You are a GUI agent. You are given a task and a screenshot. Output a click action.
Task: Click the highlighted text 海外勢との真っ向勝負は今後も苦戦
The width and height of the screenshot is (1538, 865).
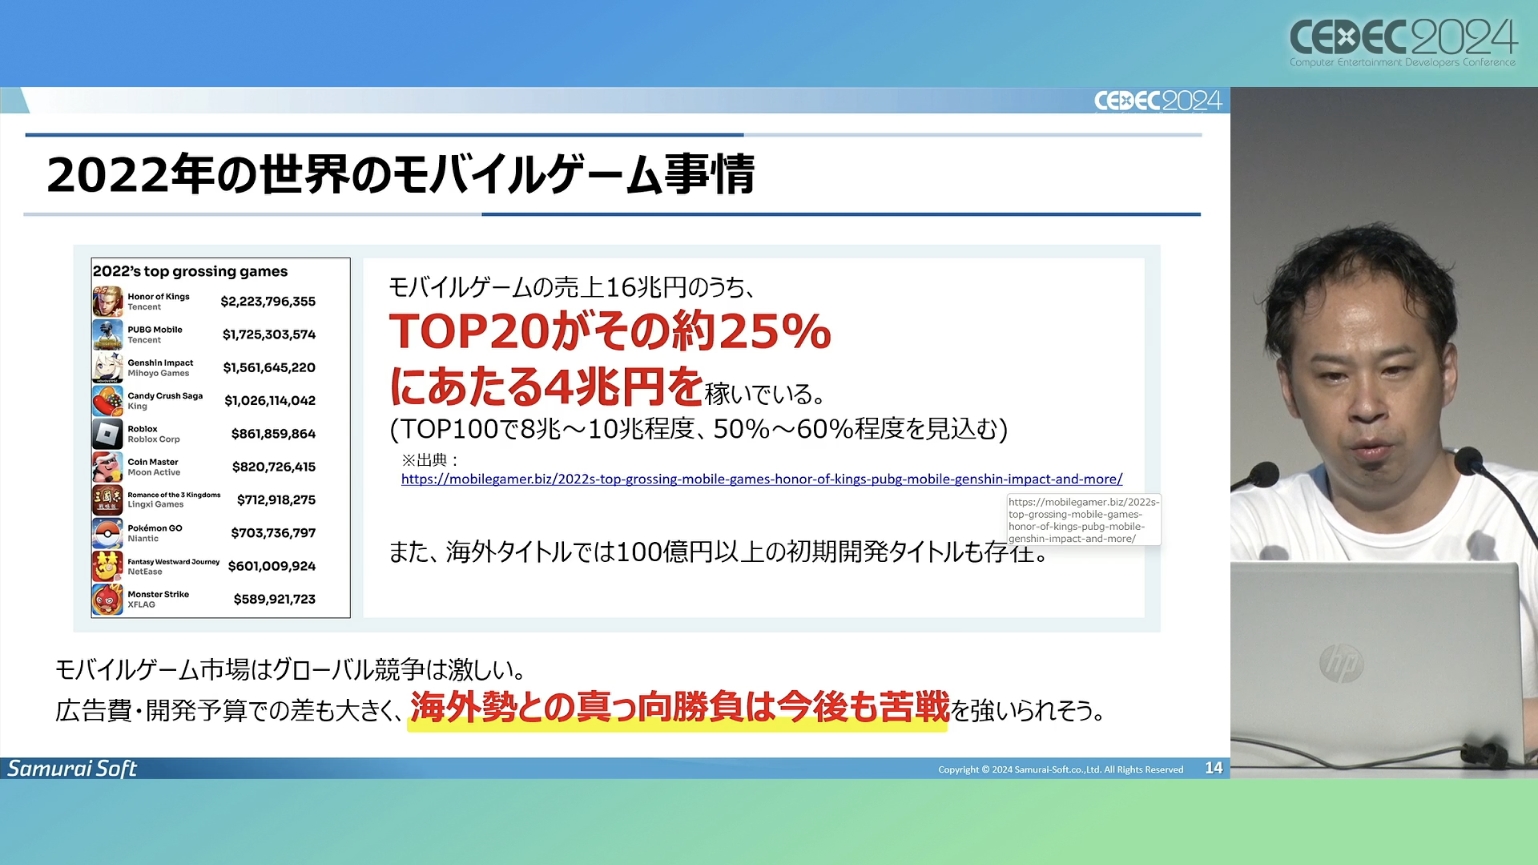(x=678, y=707)
